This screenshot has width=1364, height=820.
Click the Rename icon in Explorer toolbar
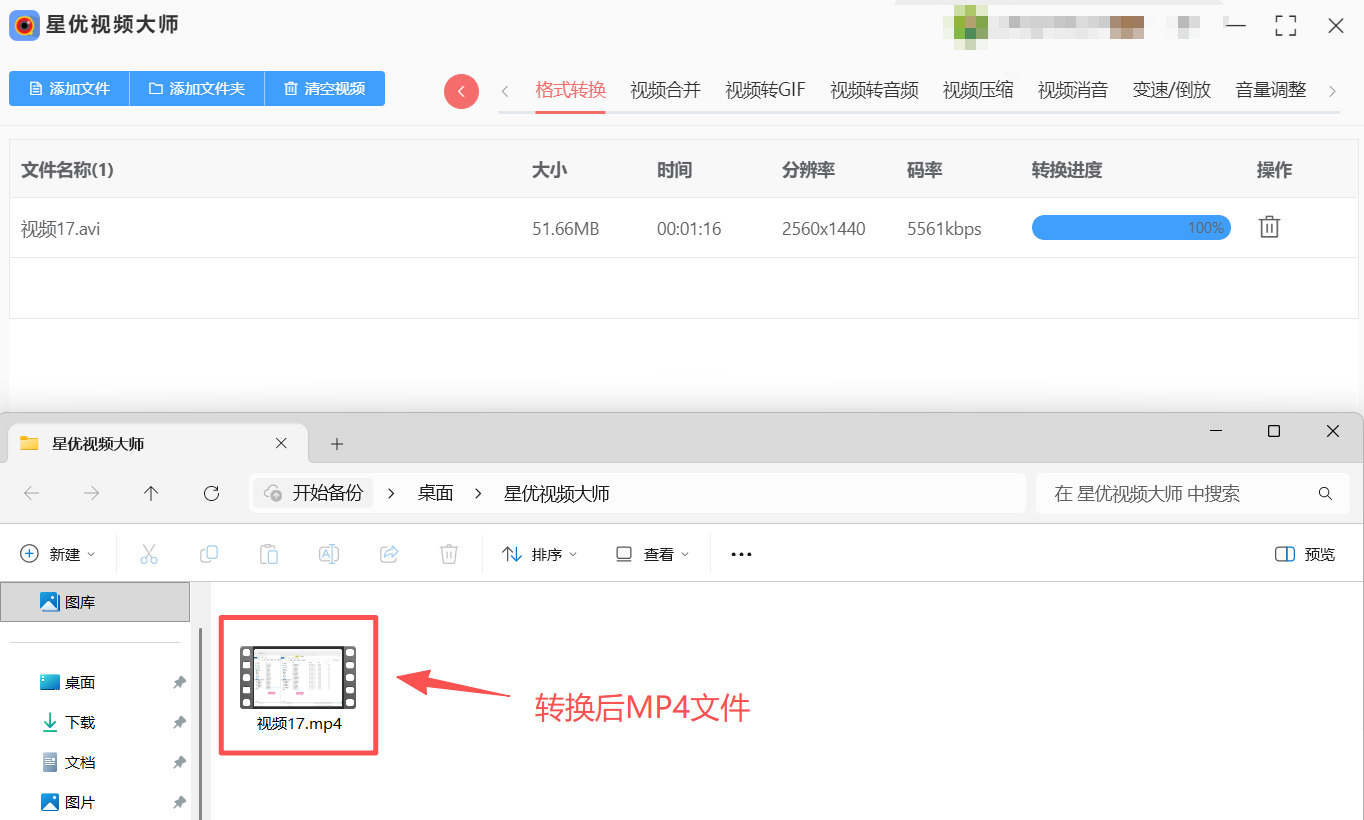click(x=329, y=554)
